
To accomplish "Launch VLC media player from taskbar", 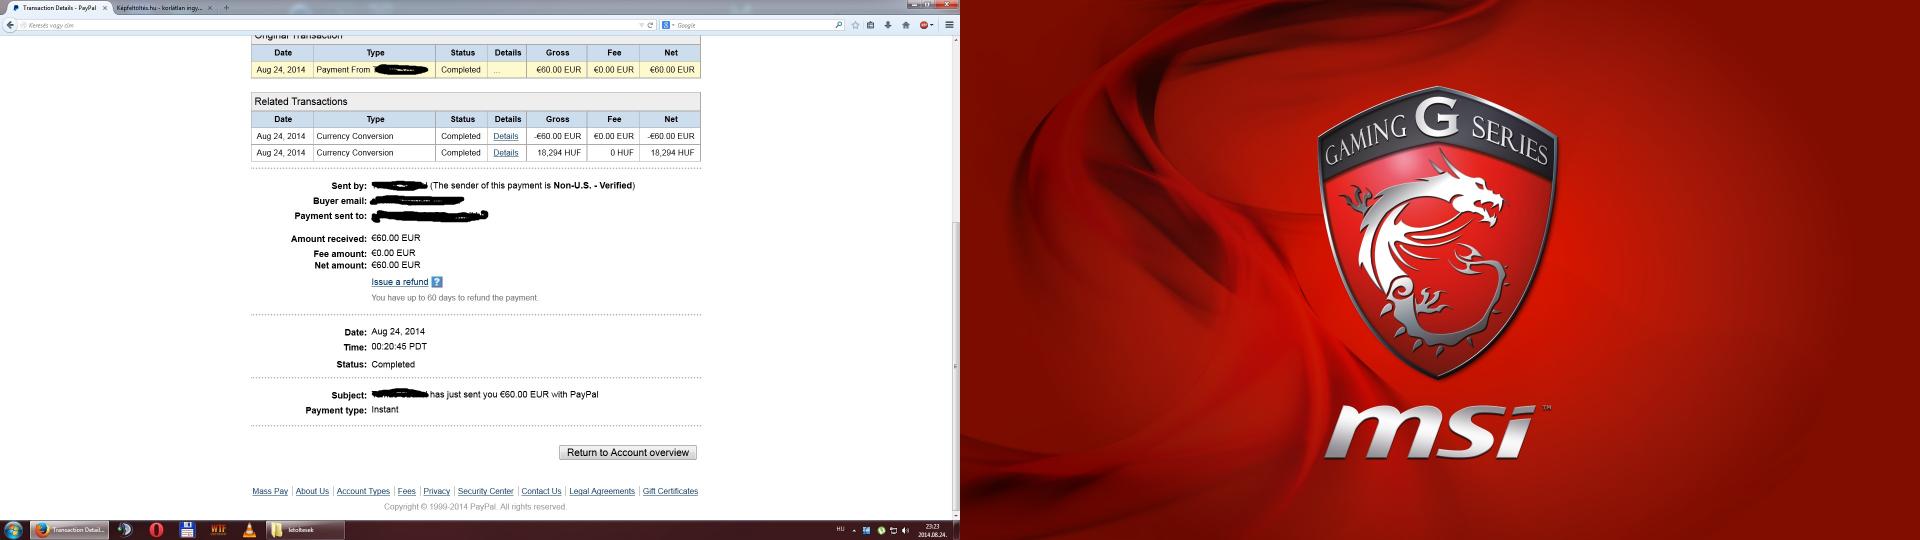I will (249, 530).
